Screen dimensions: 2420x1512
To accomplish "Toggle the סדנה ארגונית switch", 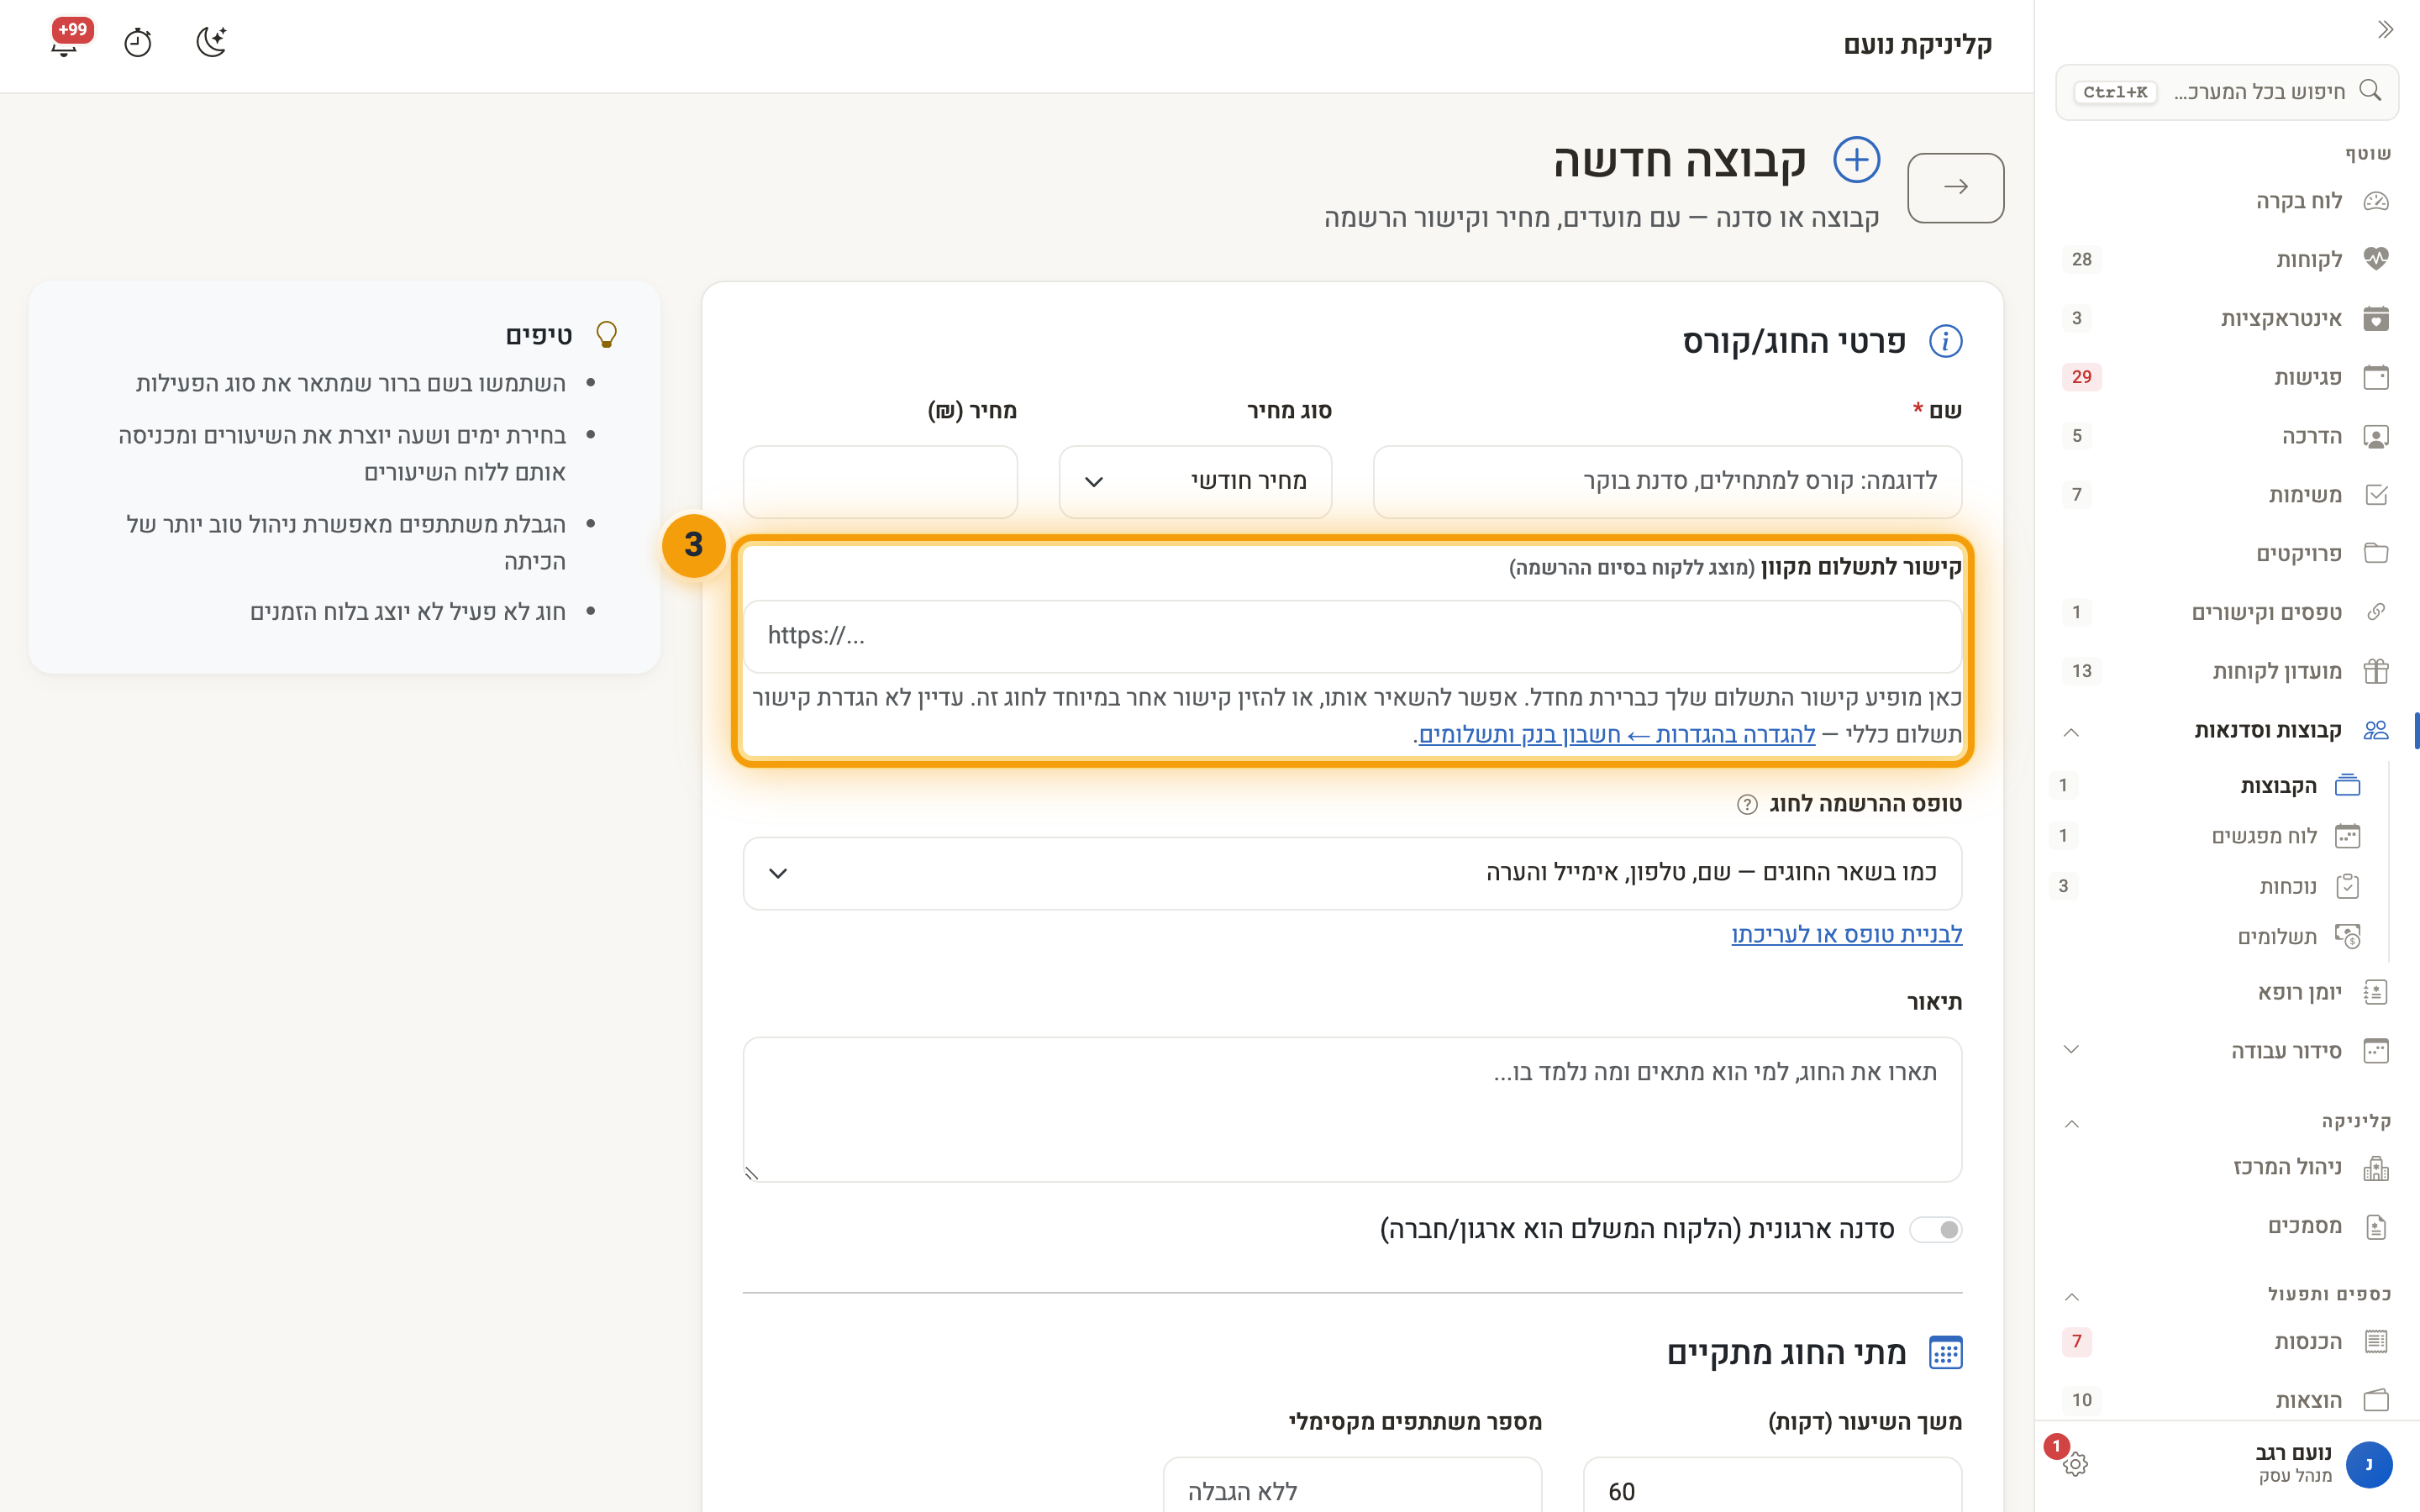I will [x=1936, y=1229].
